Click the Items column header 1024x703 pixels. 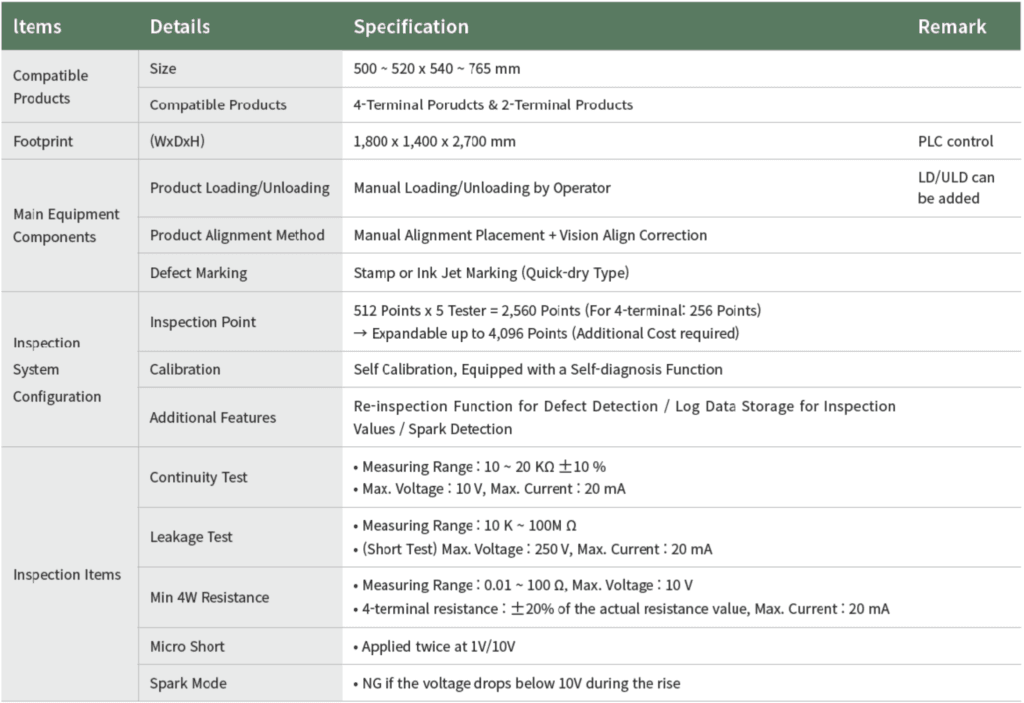(x=37, y=27)
